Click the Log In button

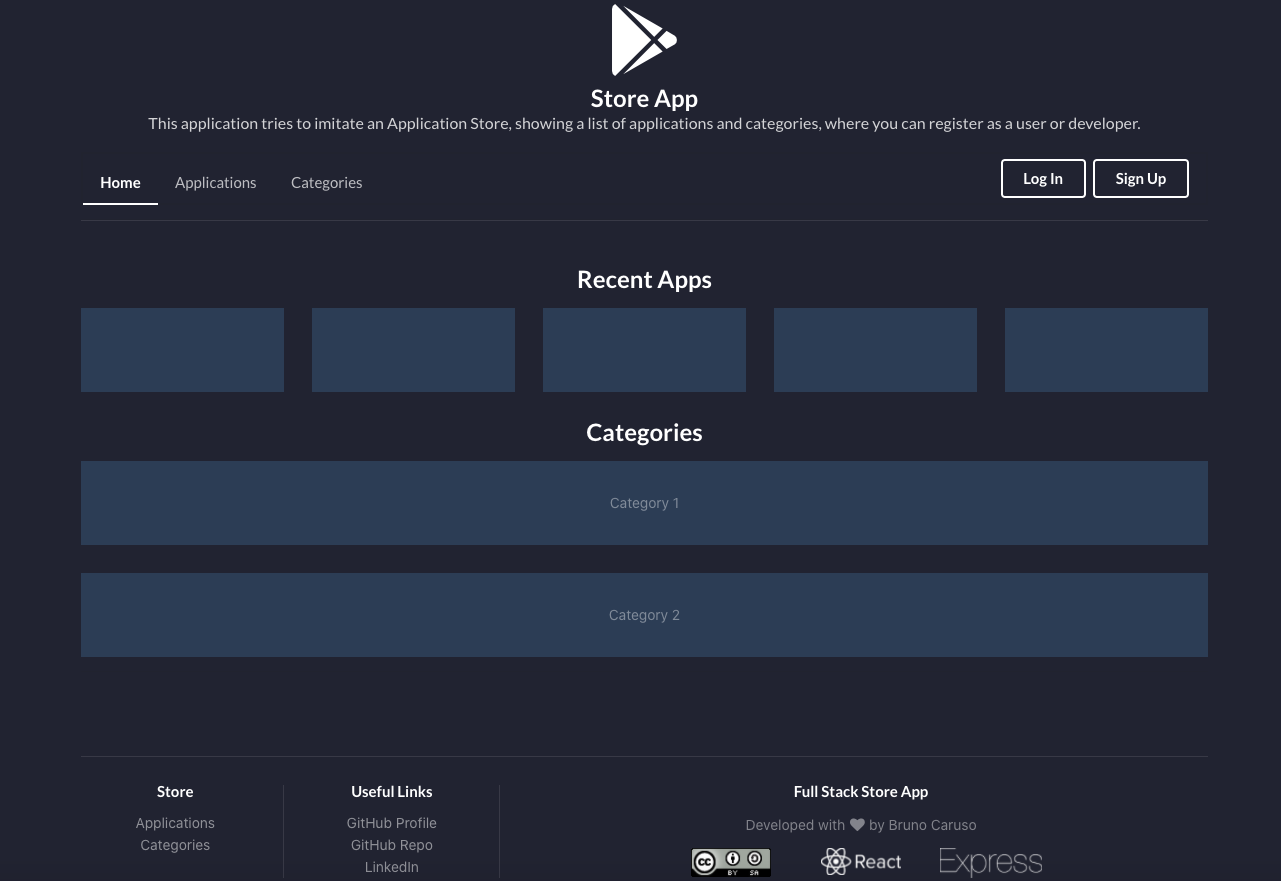1043,178
